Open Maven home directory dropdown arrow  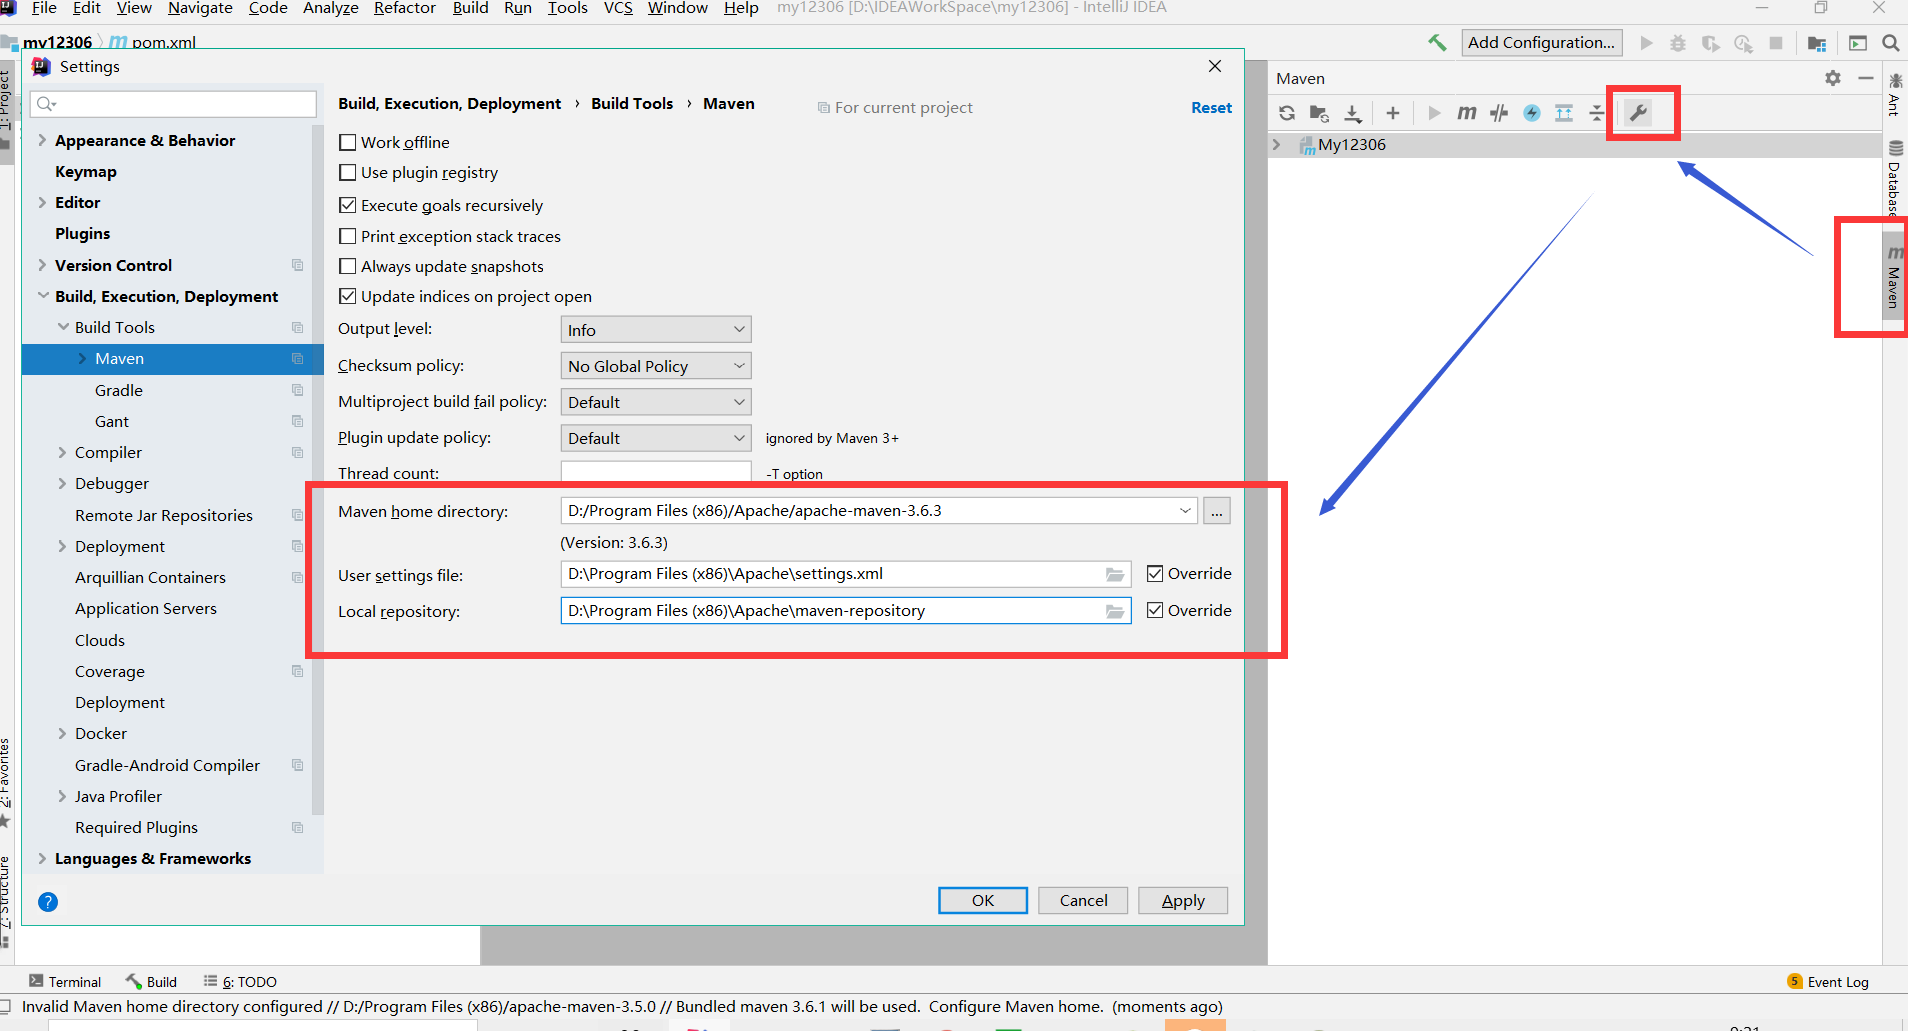pyautogui.click(x=1185, y=510)
